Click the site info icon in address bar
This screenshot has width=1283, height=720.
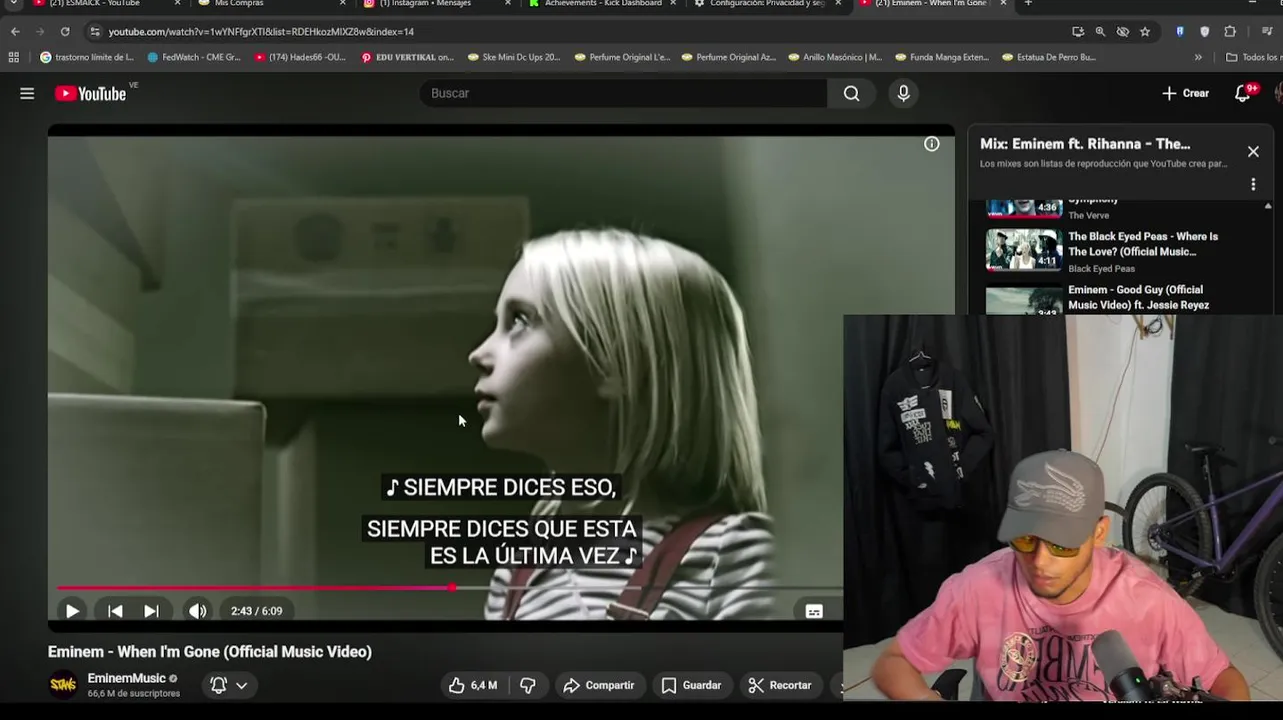tap(94, 31)
